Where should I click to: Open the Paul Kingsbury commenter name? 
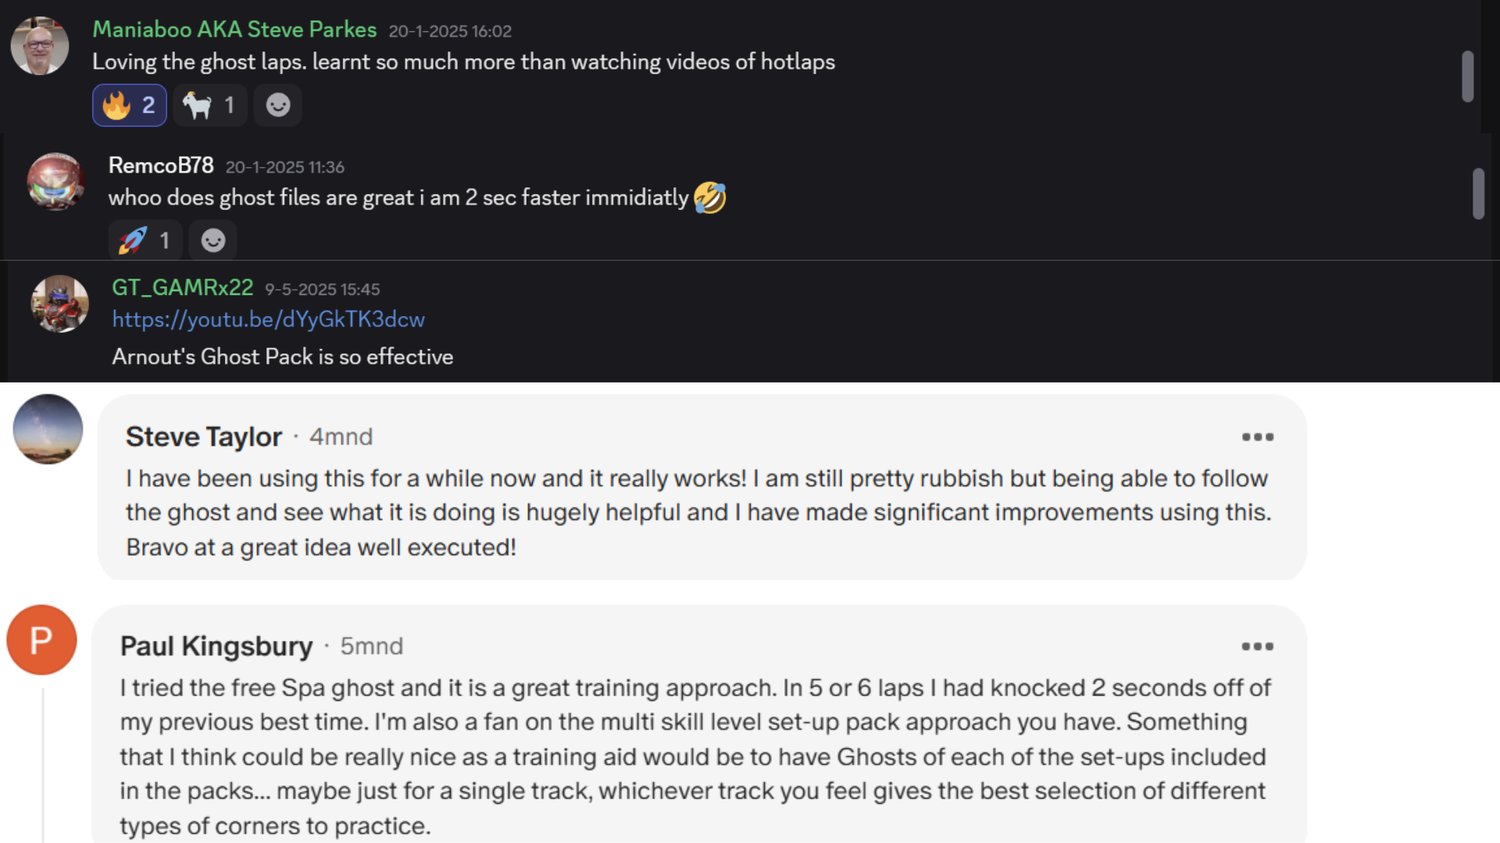[216, 646]
